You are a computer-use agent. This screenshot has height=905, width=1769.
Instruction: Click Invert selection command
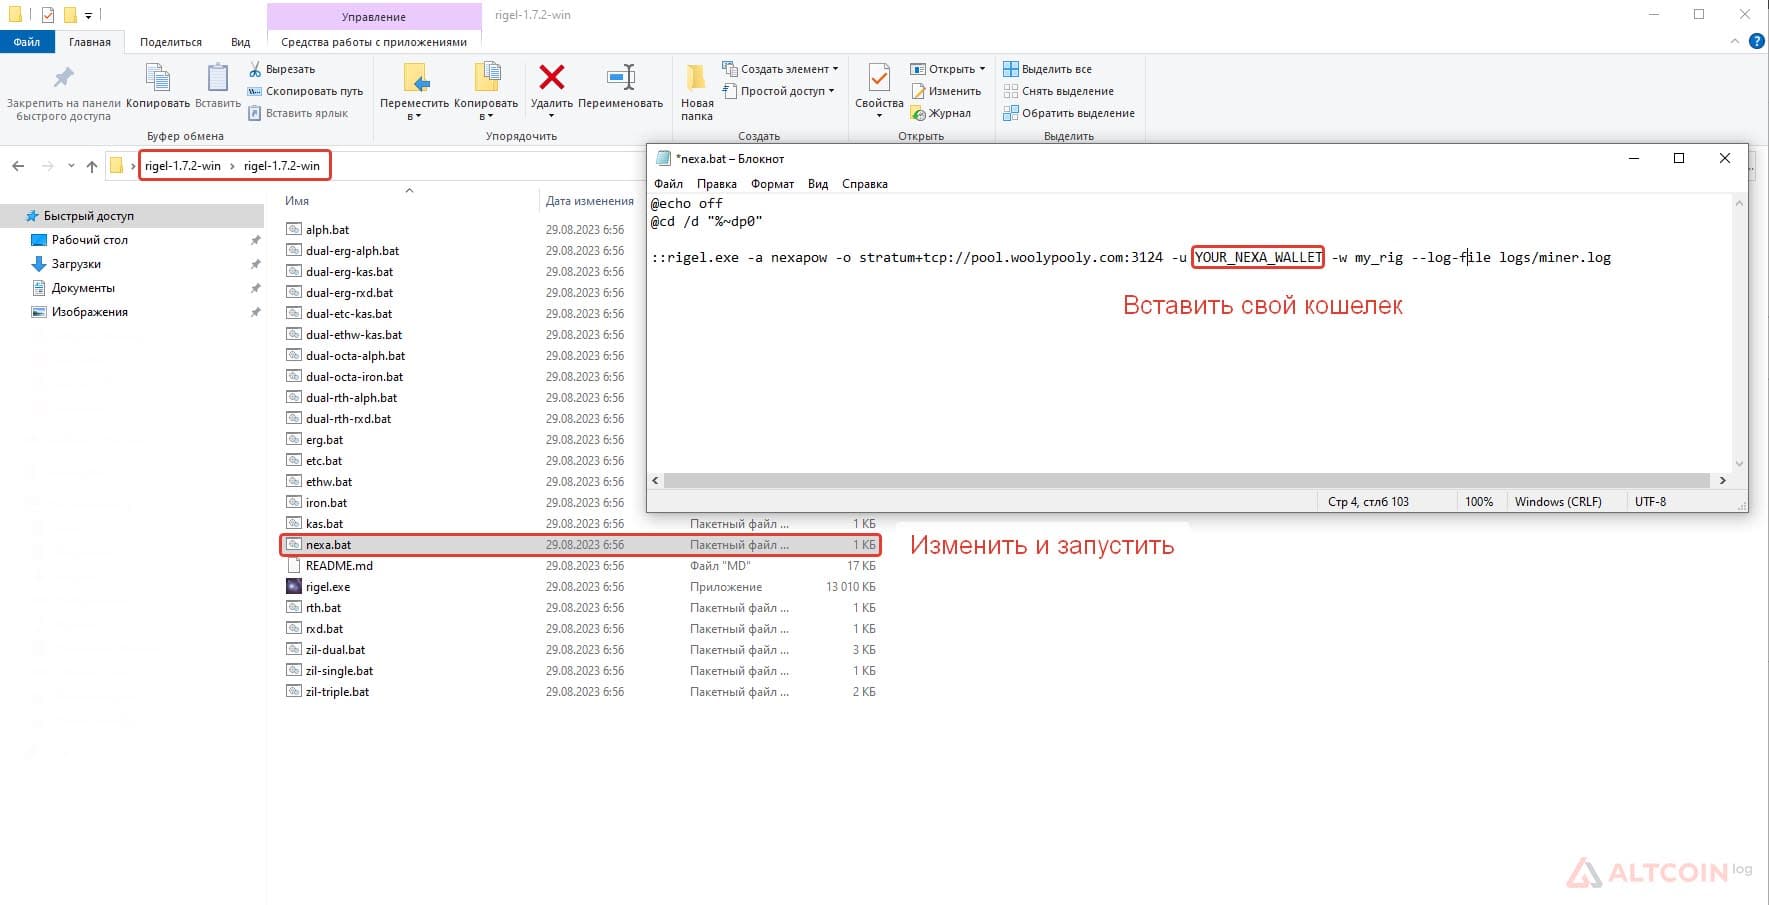(x=1069, y=113)
